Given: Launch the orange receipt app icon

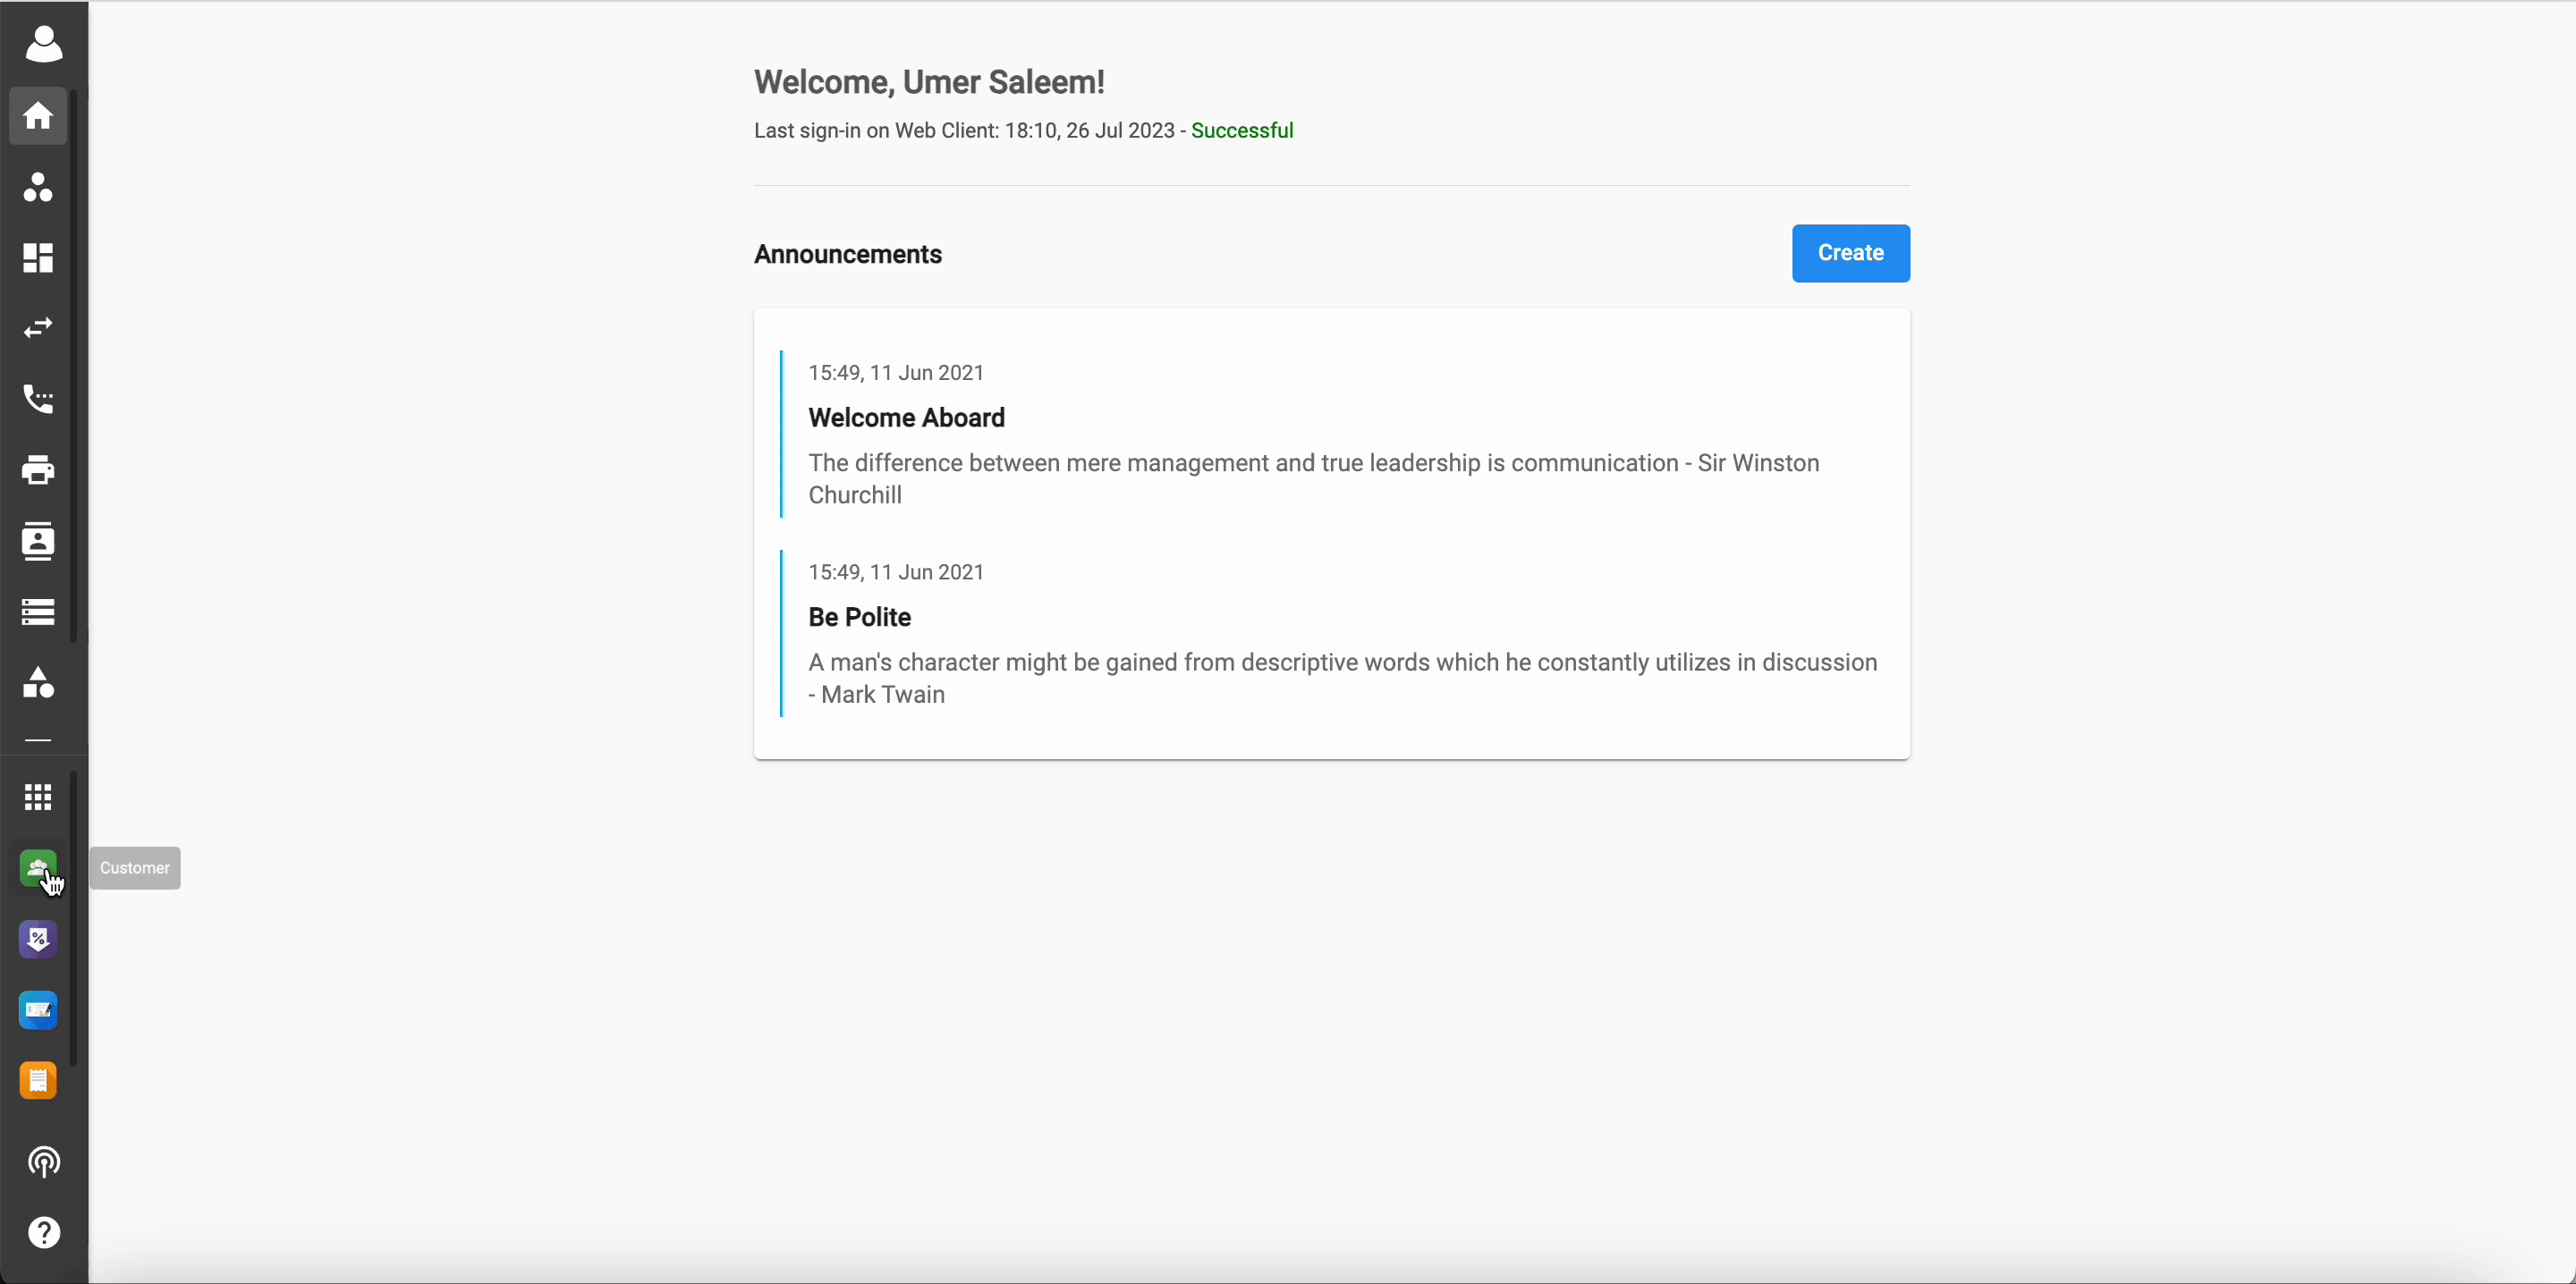Looking at the screenshot, I should 38,1081.
